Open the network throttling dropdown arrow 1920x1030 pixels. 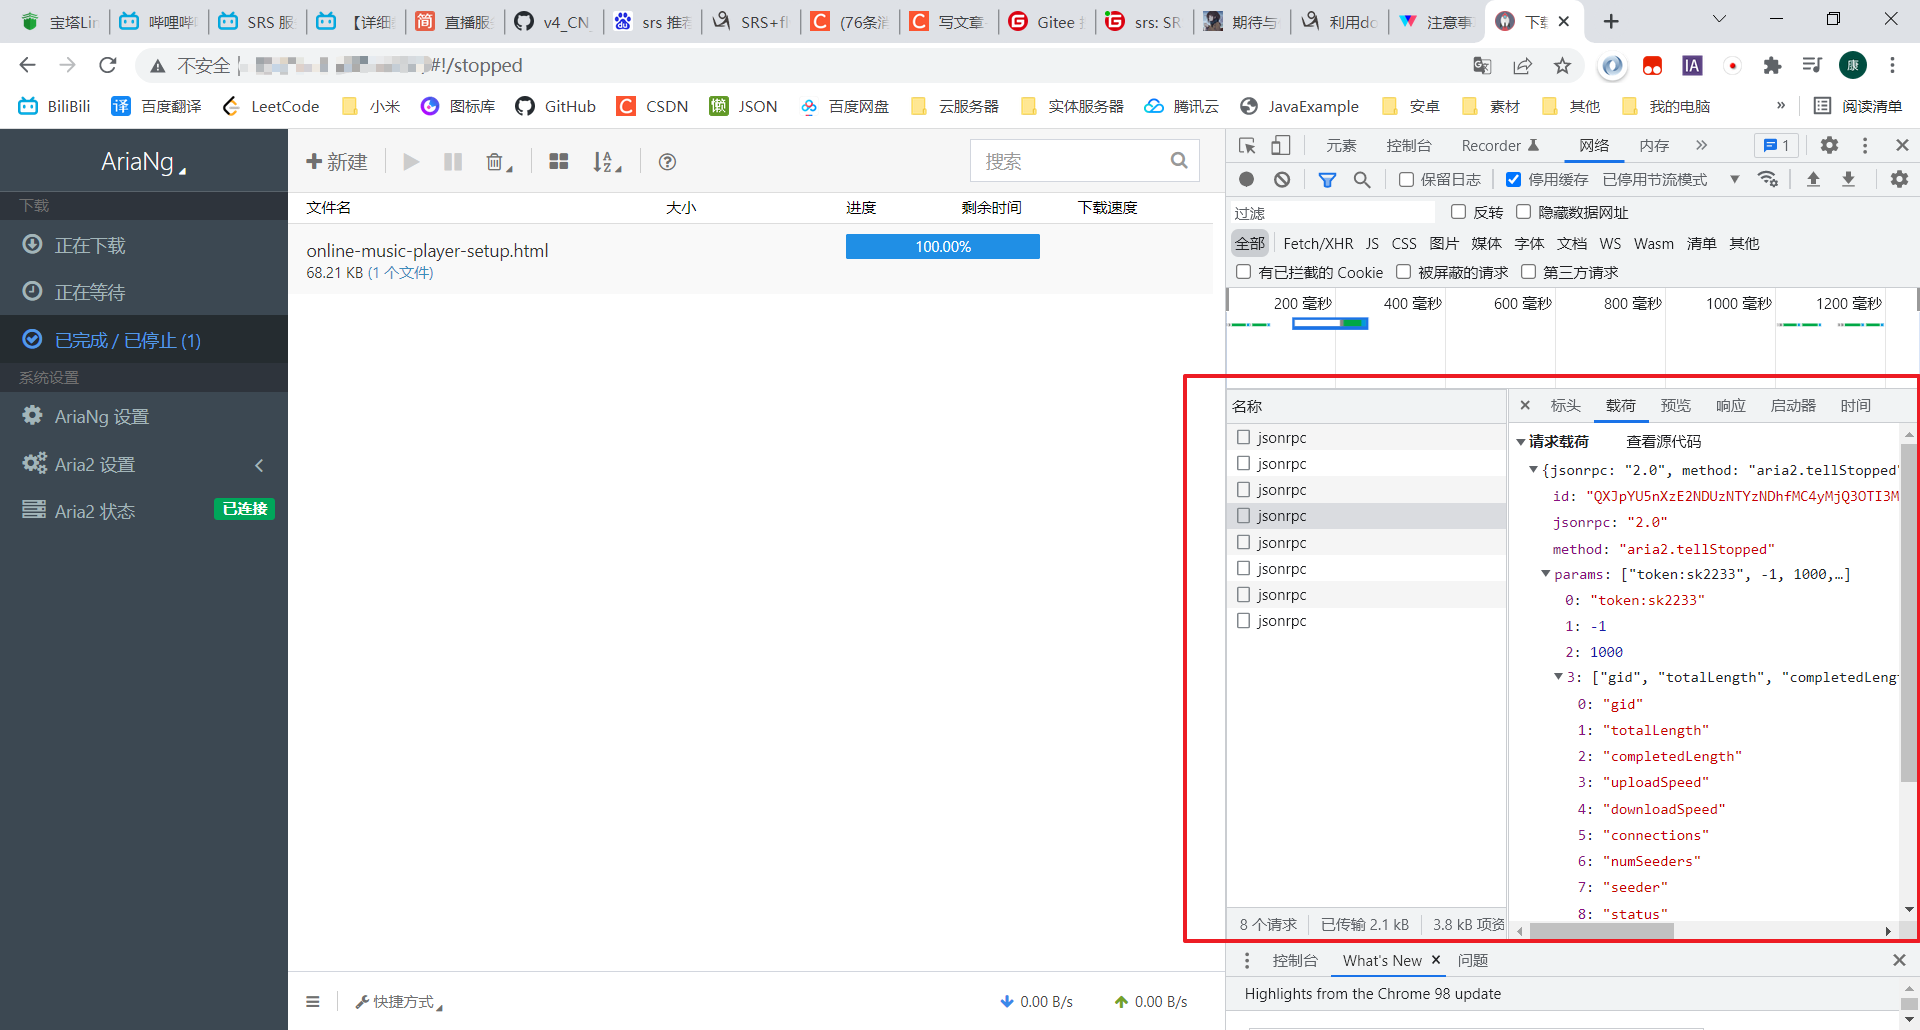click(x=1734, y=179)
